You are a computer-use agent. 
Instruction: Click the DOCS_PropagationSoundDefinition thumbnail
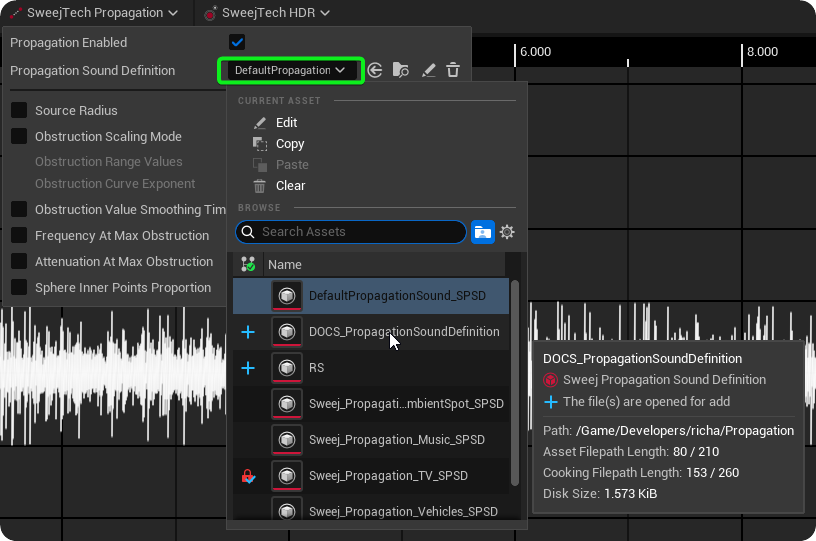coord(287,332)
